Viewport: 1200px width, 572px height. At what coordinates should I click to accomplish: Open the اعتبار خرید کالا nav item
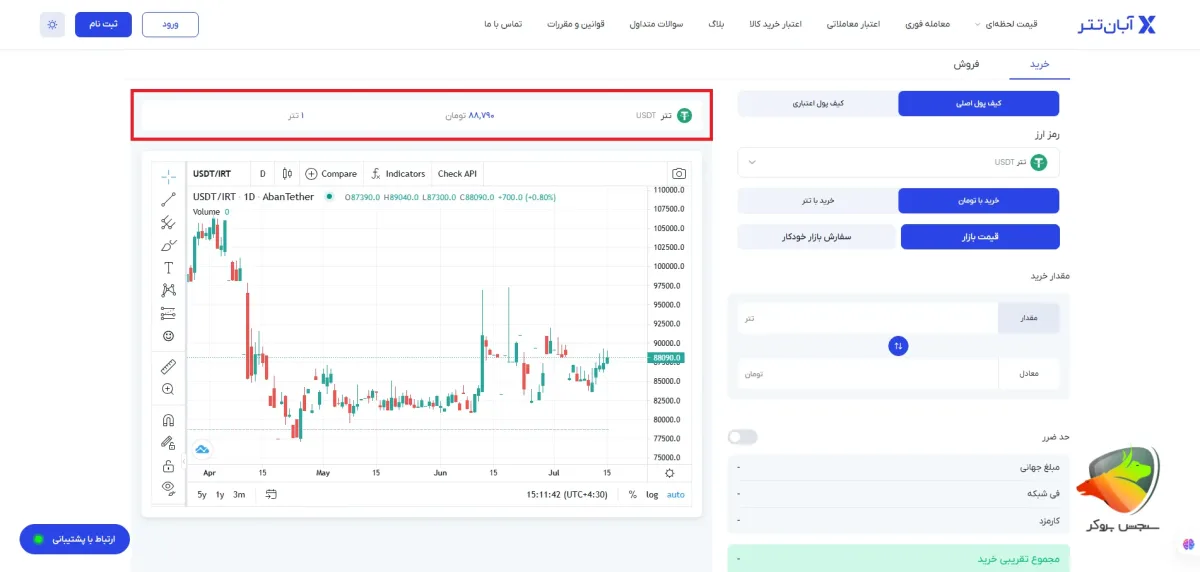775,24
